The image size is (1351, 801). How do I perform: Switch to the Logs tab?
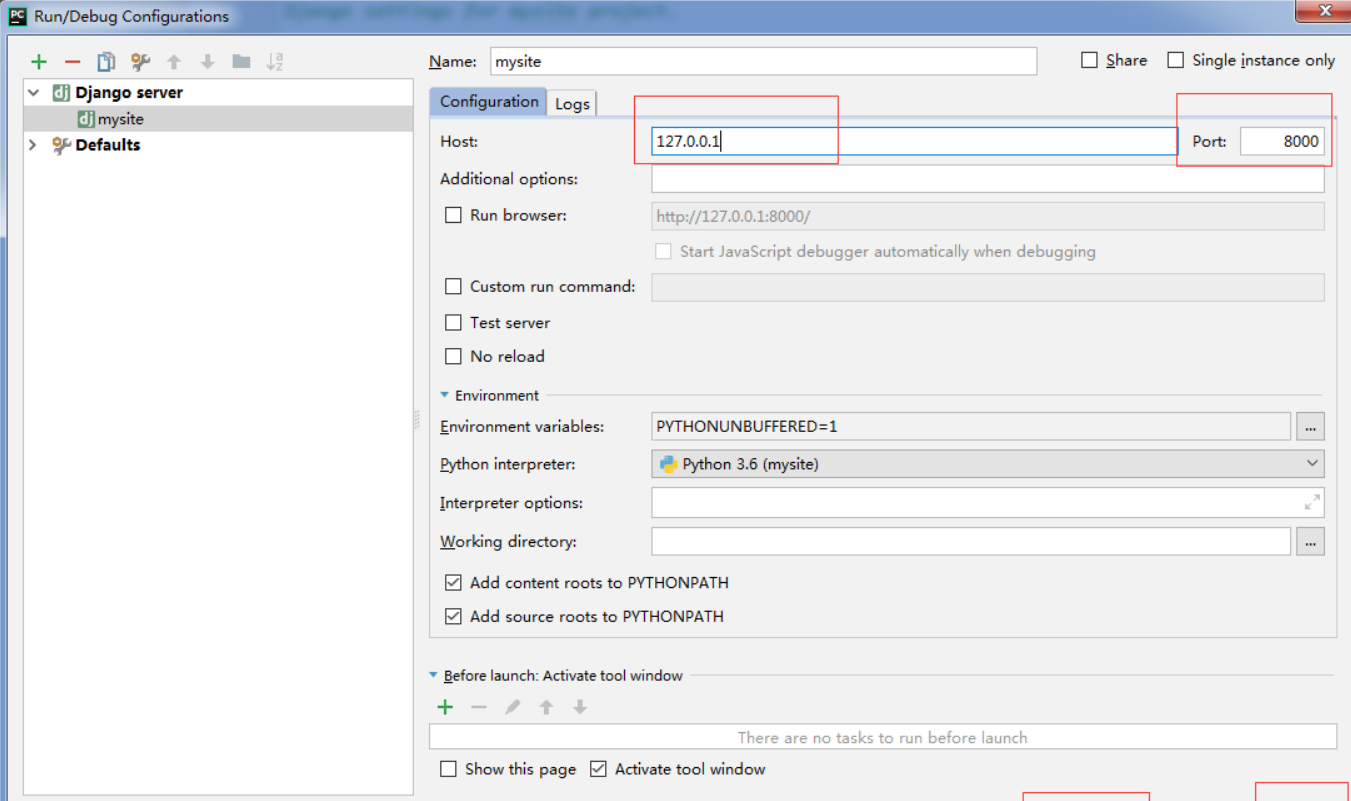tap(572, 104)
